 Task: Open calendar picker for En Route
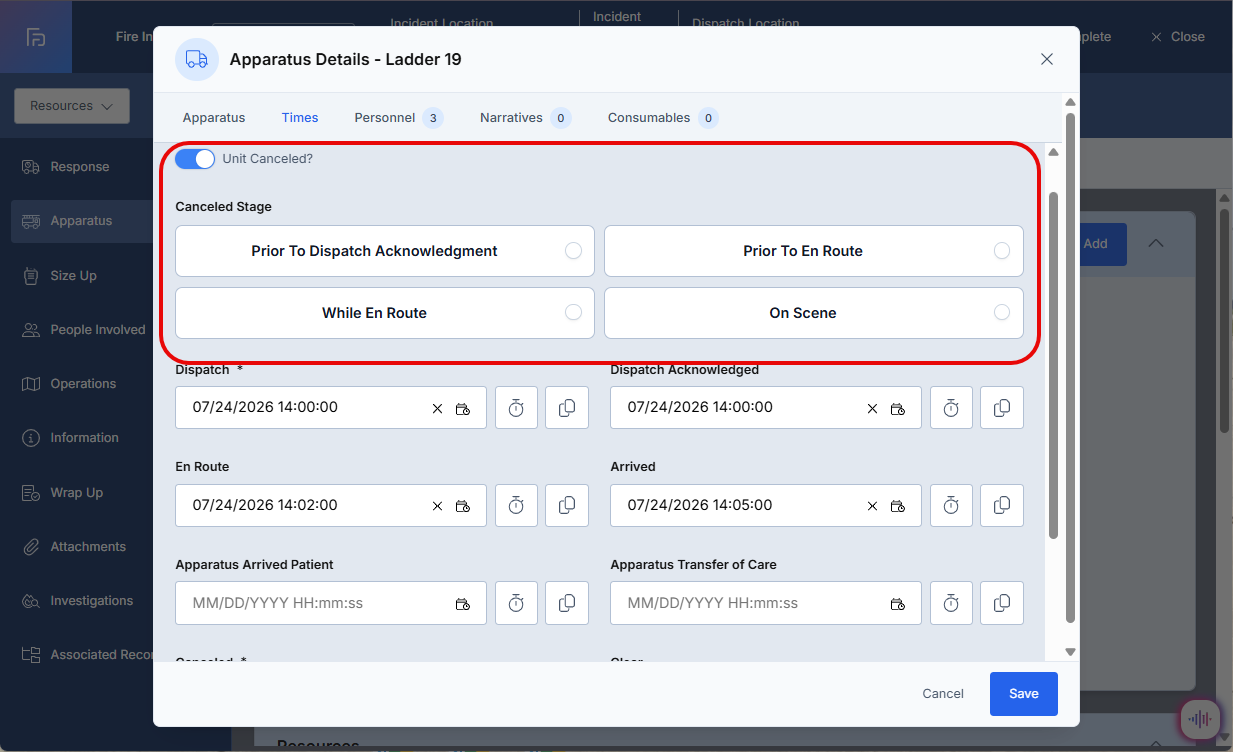pyautogui.click(x=463, y=506)
